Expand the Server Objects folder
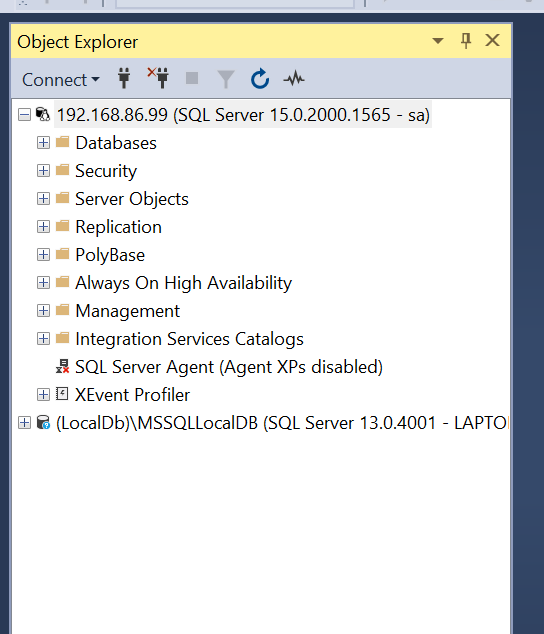Image resolution: width=544 pixels, height=634 pixels. point(43,199)
